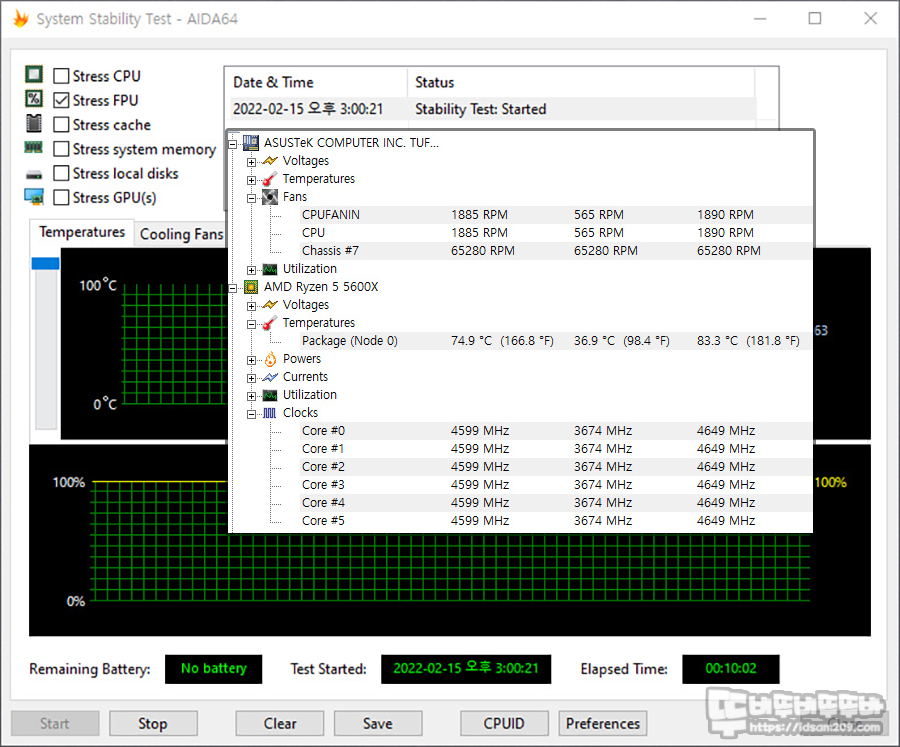Click the disabled Start button

[x=55, y=723]
